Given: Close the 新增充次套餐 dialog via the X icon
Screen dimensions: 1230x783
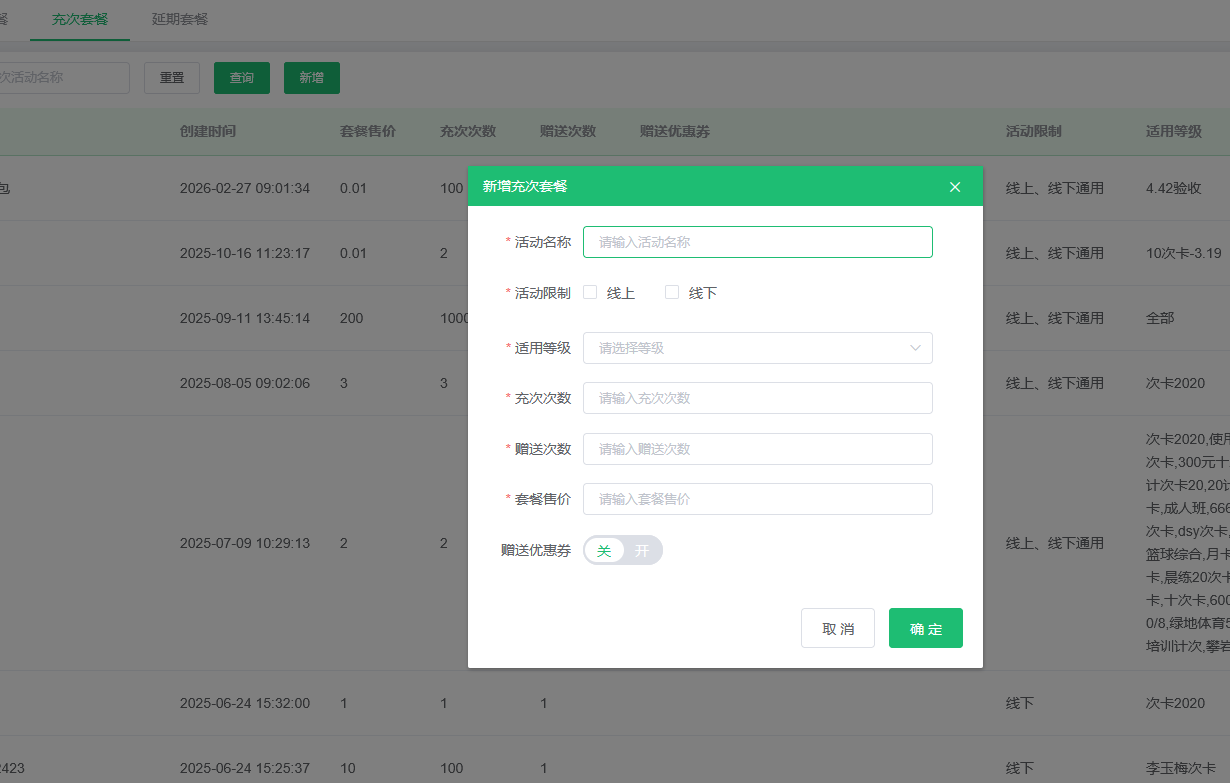Looking at the screenshot, I should 954,186.
